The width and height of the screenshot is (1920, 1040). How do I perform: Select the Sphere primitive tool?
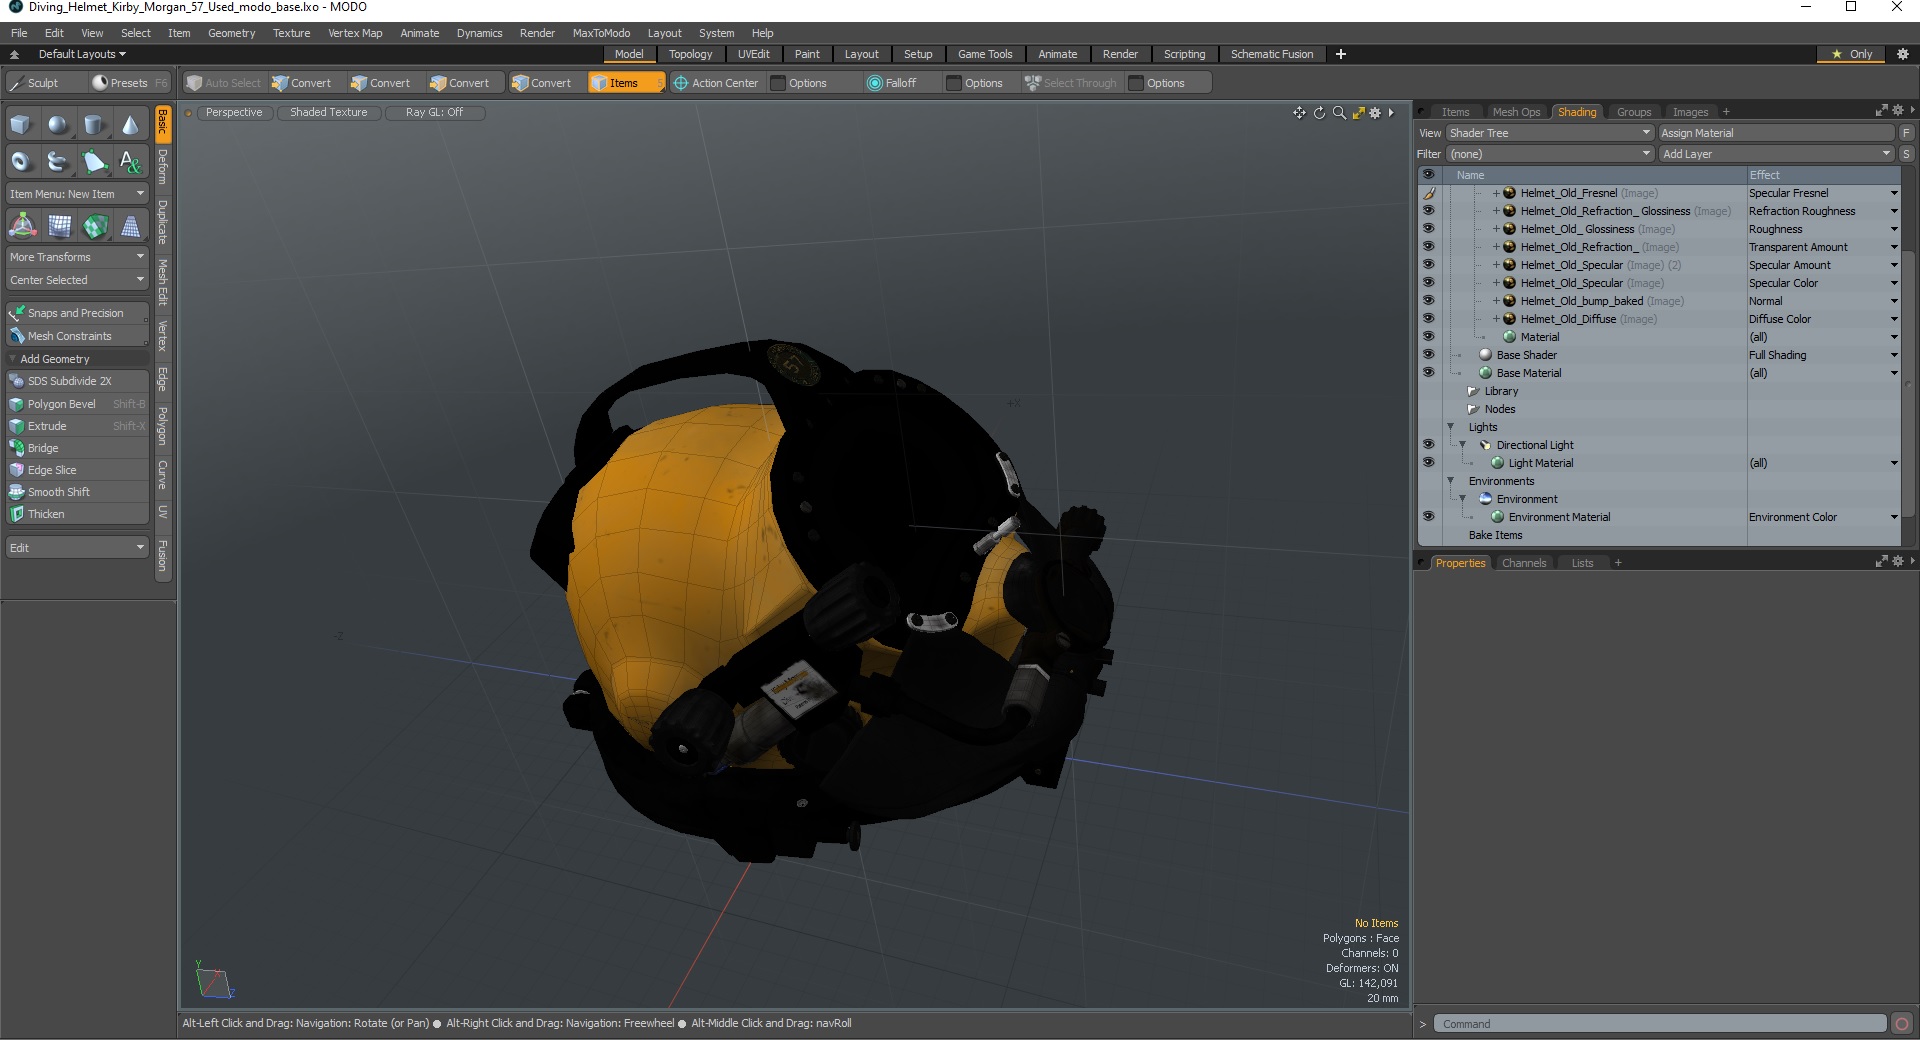click(x=58, y=125)
